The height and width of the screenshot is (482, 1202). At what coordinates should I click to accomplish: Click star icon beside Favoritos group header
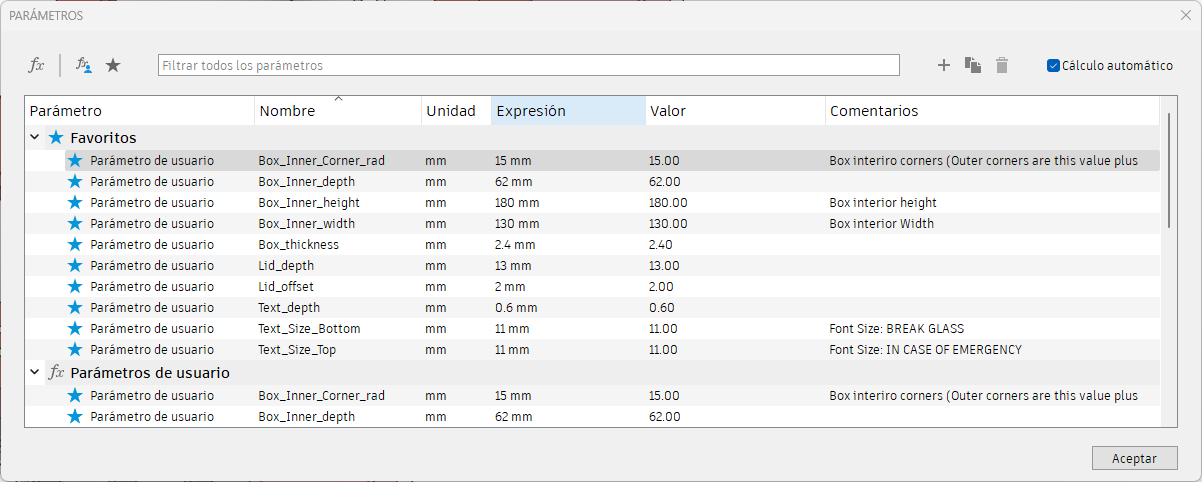point(56,138)
